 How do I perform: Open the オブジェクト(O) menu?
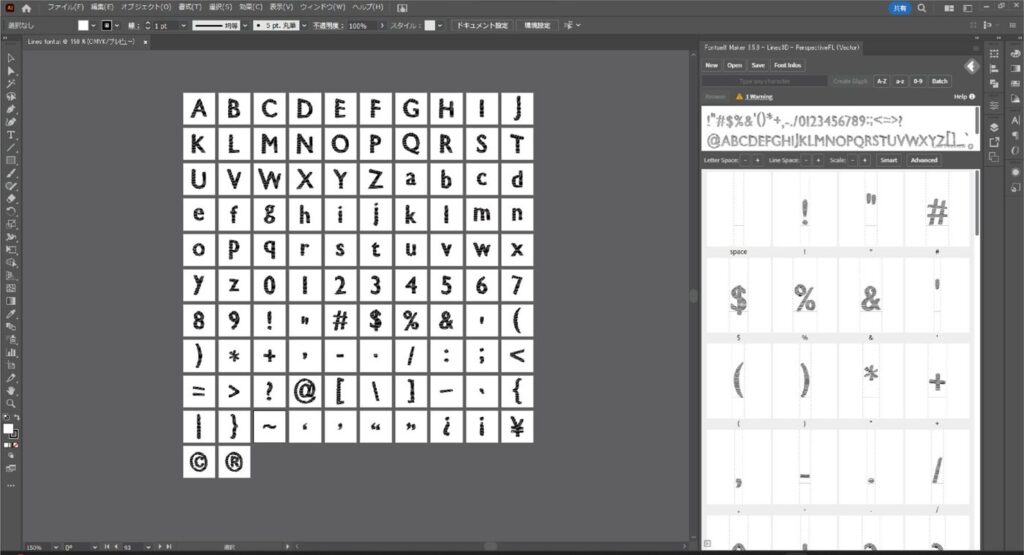tap(146, 7)
